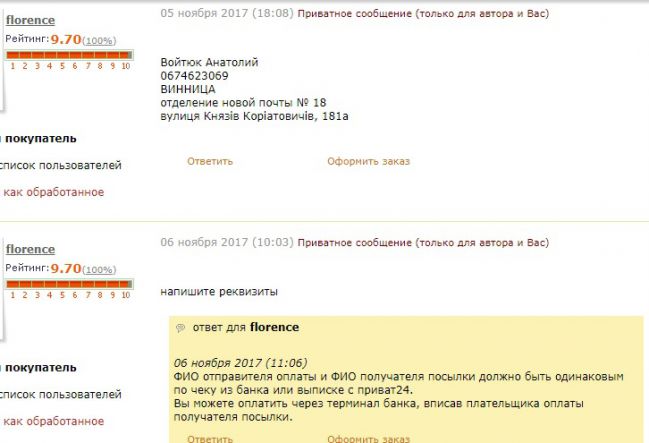Click "Ответить" under the first message
The height and width of the screenshot is (443, 649).
(x=210, y=161)
